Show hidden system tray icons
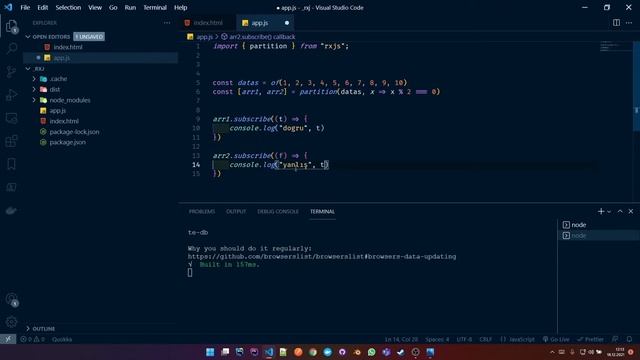This screenshot has width=640, height=360. tap(552, 352)
